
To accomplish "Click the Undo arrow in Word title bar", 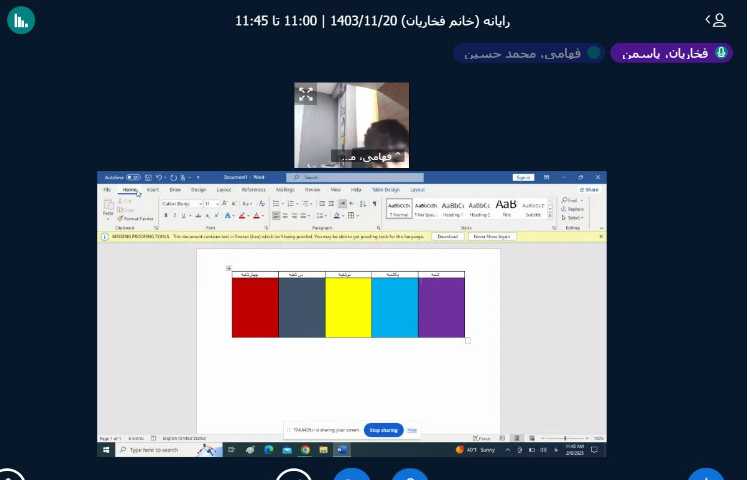I will tap(159, 177).
